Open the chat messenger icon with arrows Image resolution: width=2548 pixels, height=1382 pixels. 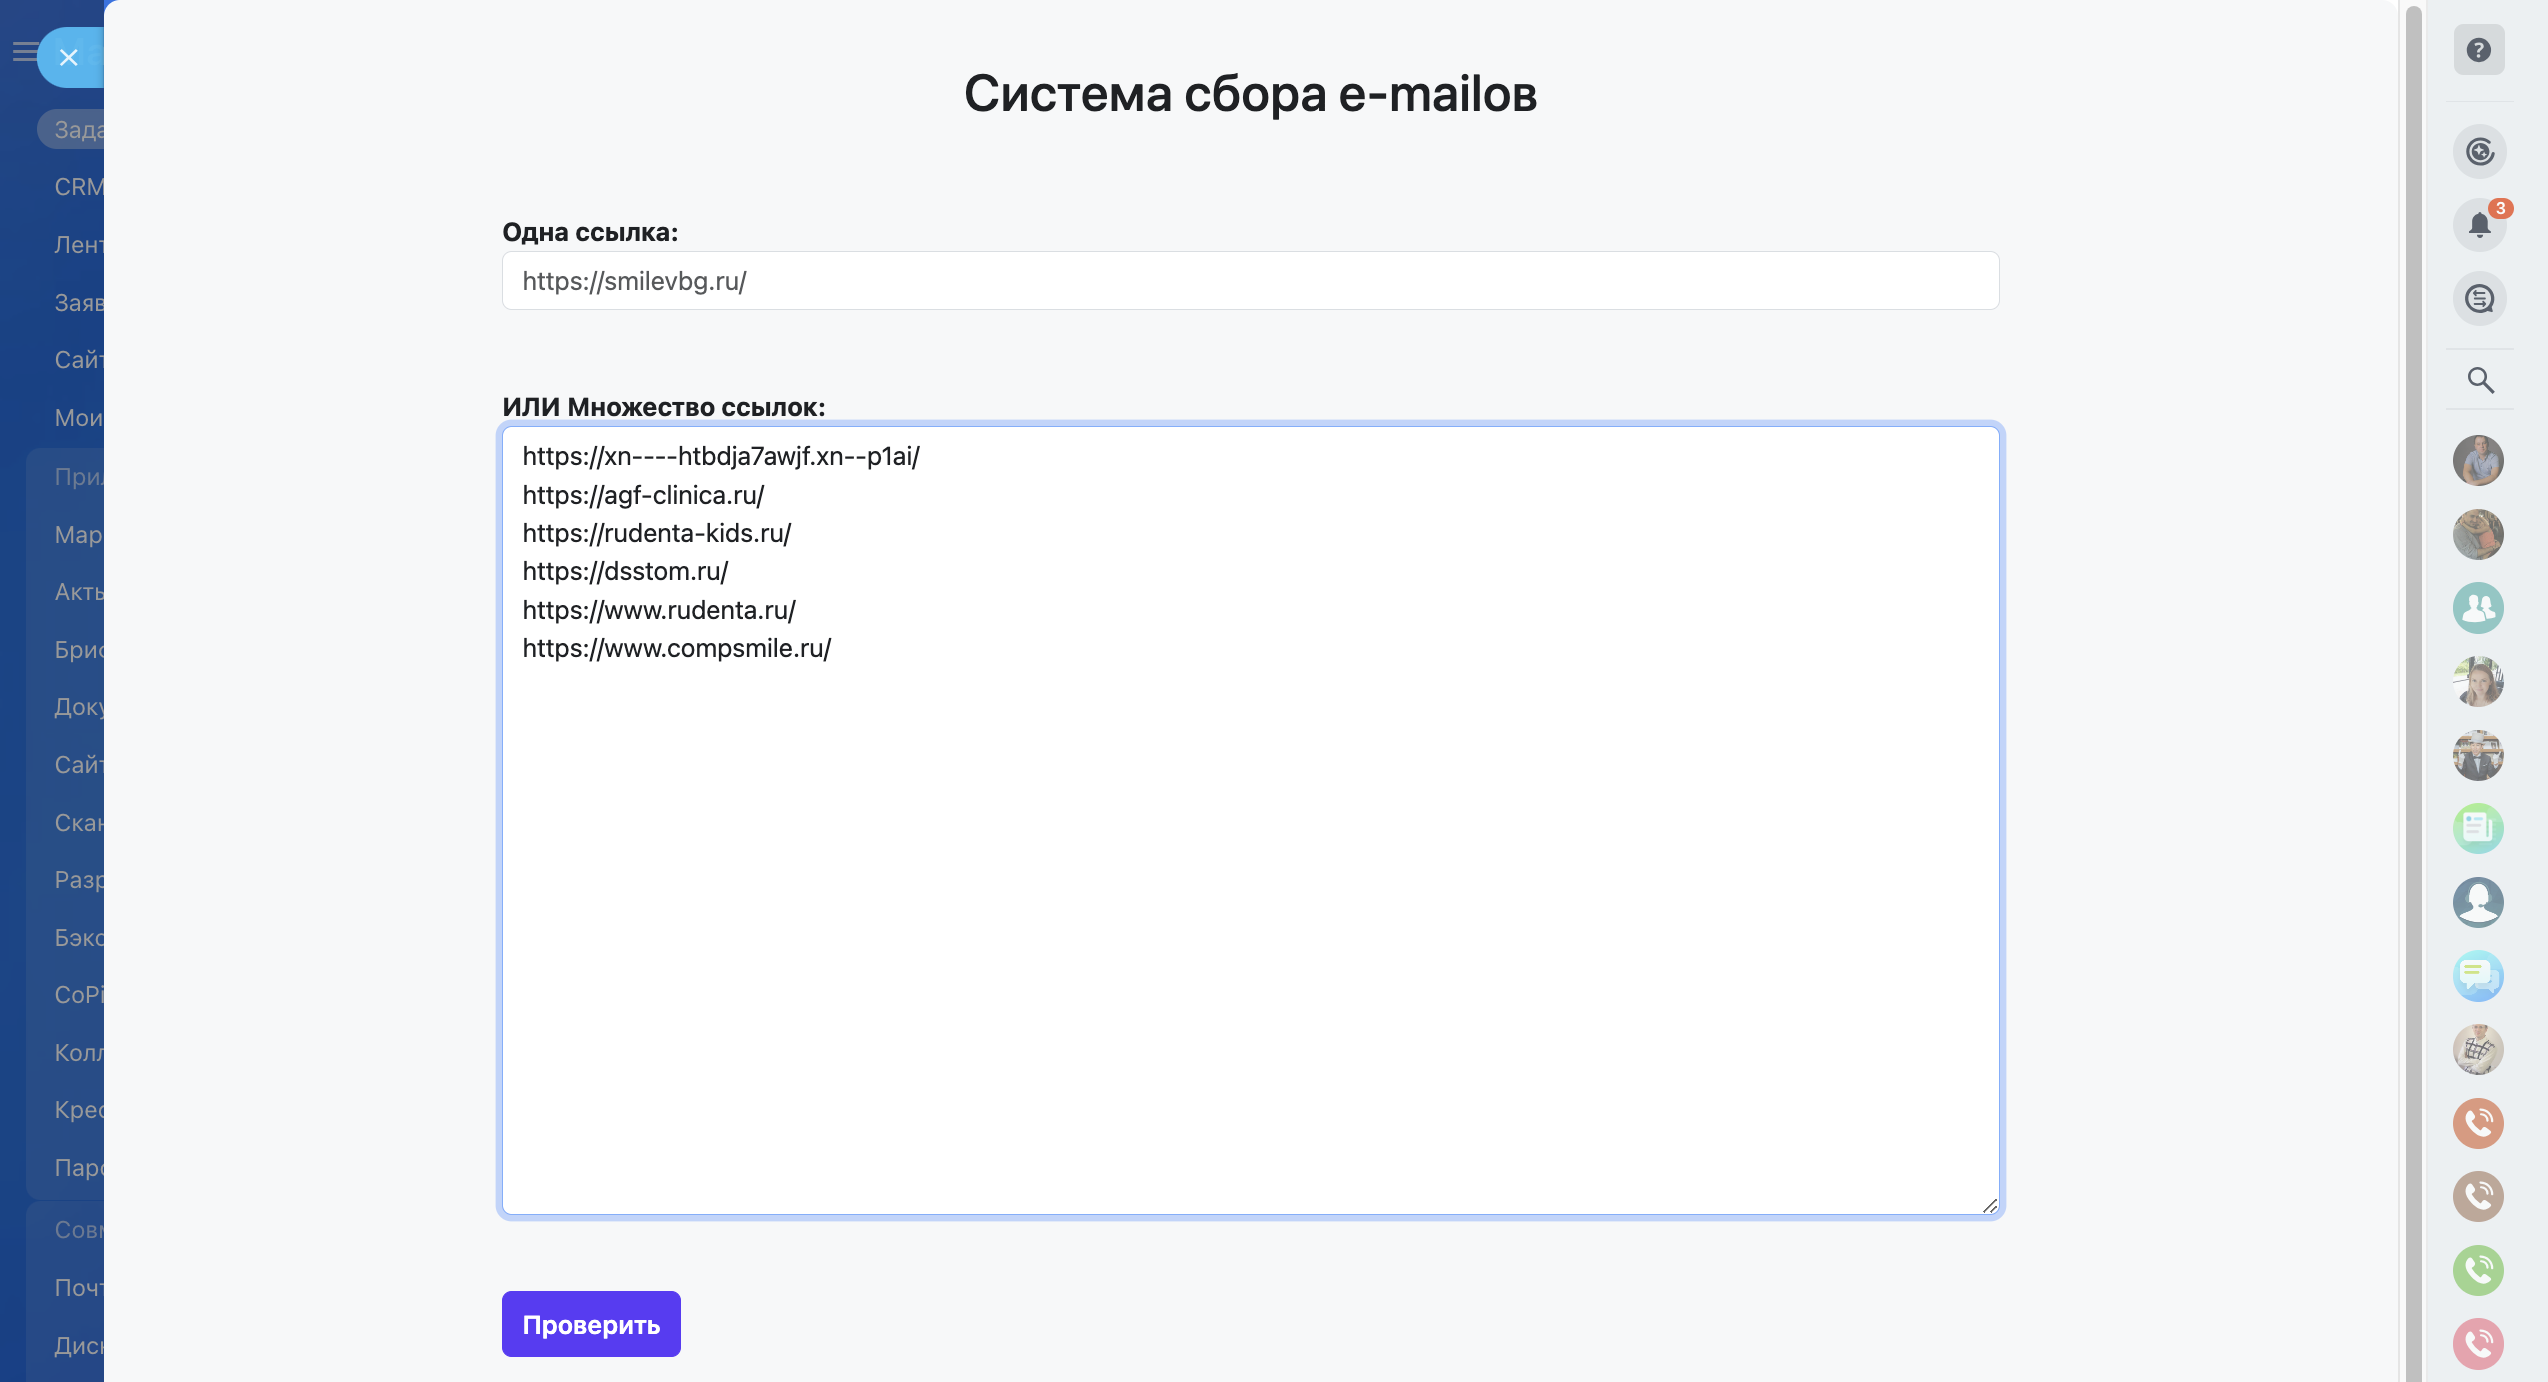[x=2478, y=298]
